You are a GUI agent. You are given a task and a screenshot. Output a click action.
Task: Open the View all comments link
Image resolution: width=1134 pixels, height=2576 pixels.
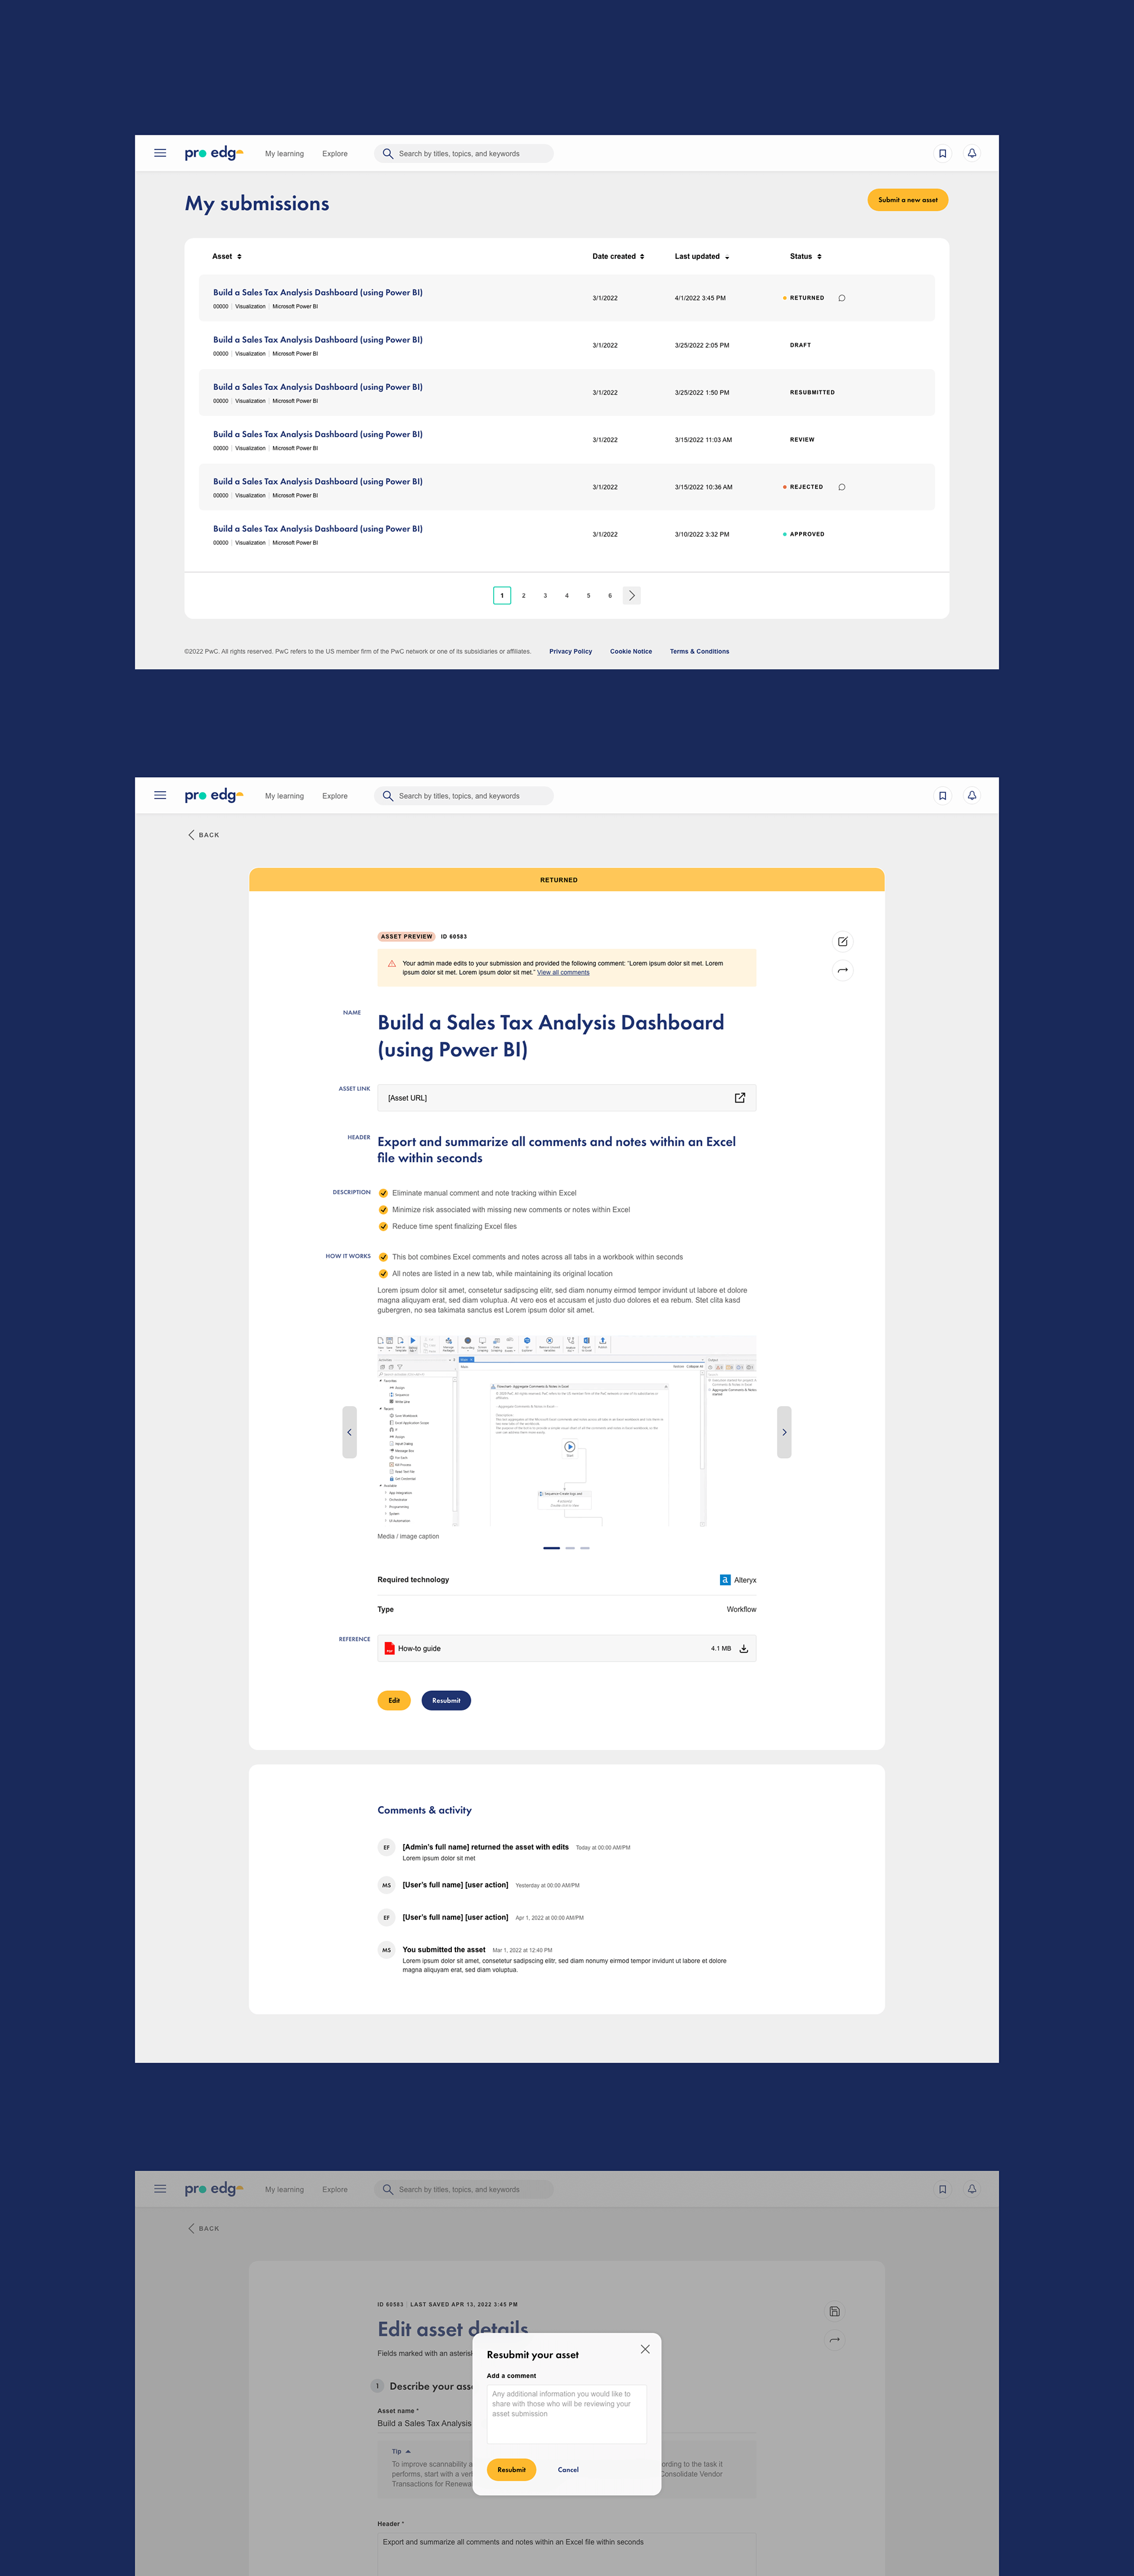click(563, 972)
